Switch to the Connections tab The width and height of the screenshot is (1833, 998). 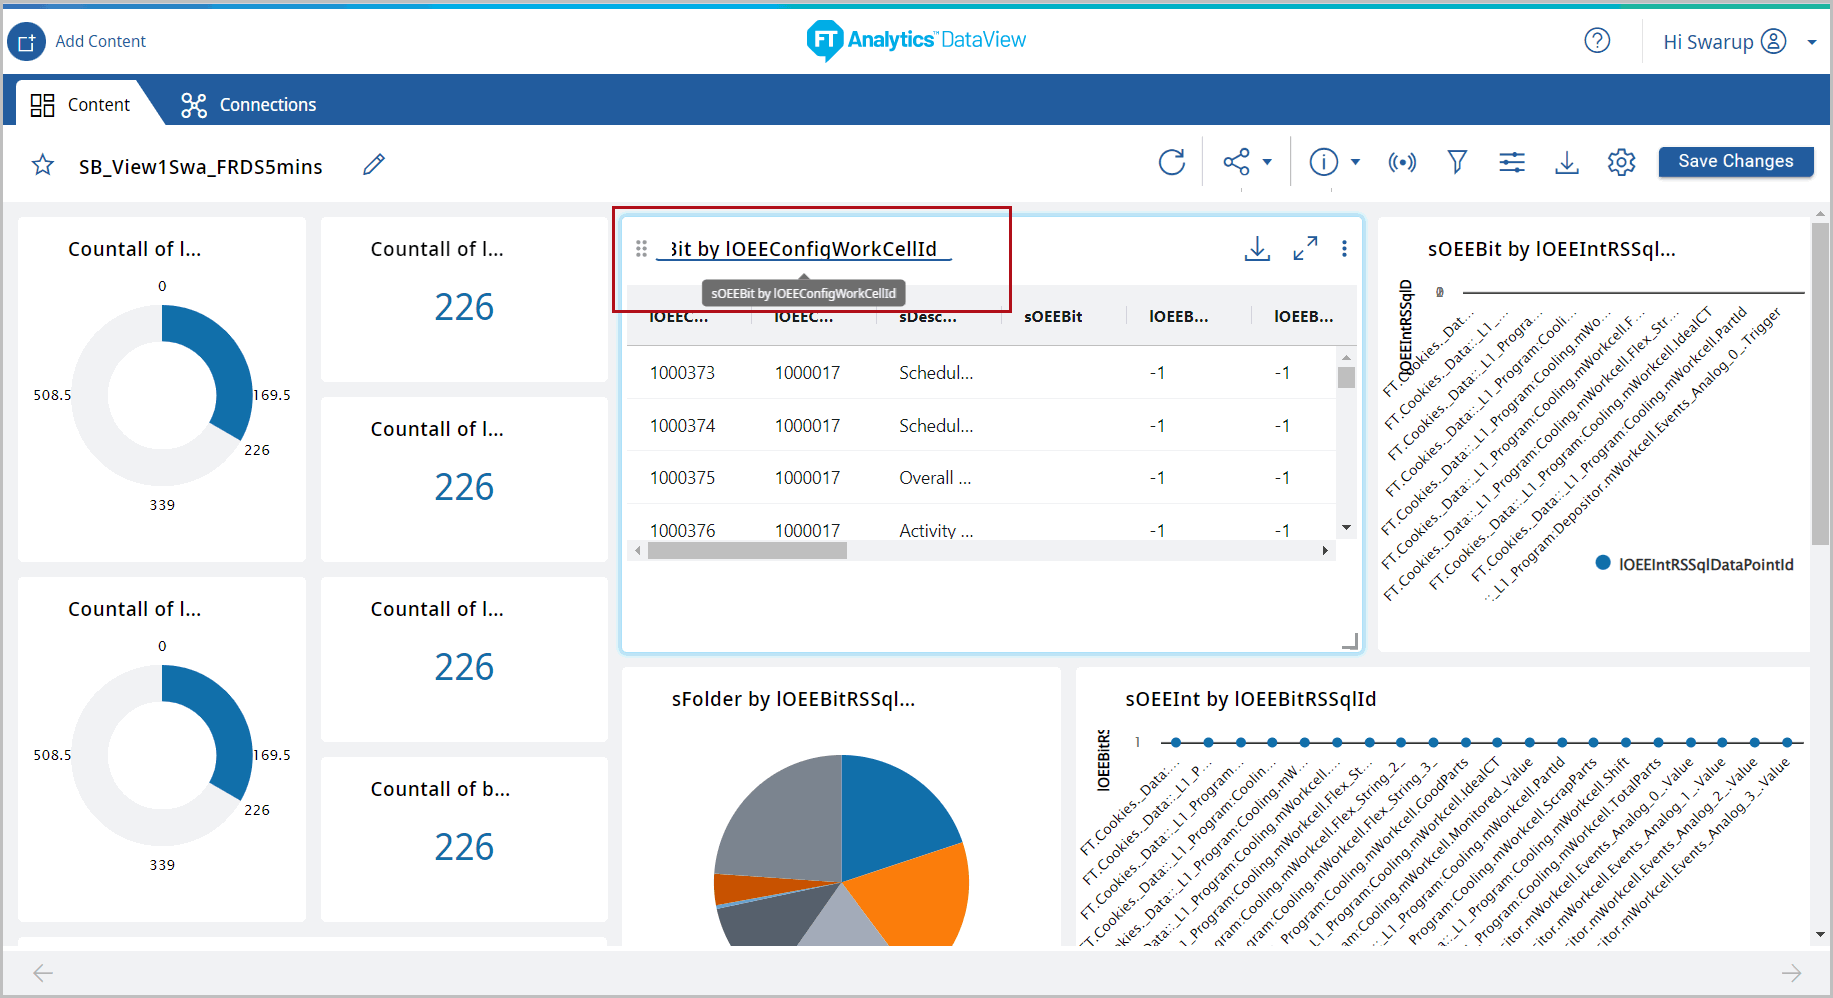pos(248,105)
